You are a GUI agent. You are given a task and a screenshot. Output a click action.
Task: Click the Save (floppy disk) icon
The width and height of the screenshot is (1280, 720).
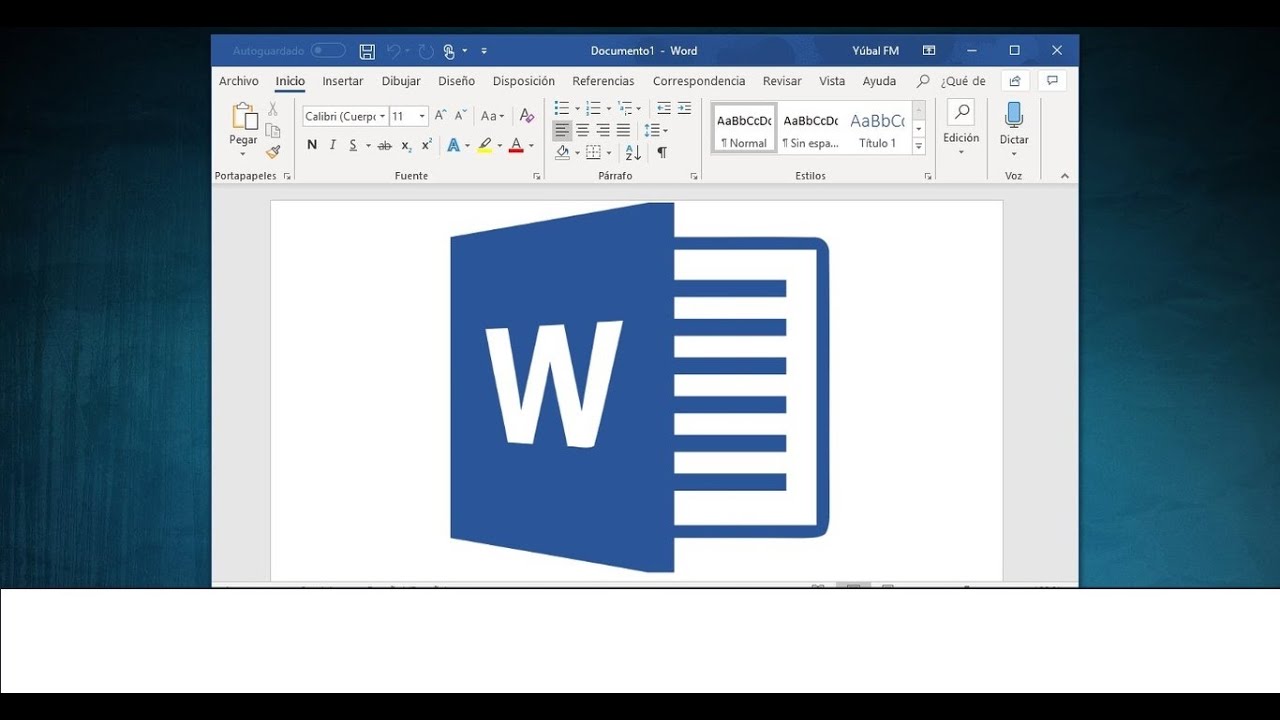point(367,51)
